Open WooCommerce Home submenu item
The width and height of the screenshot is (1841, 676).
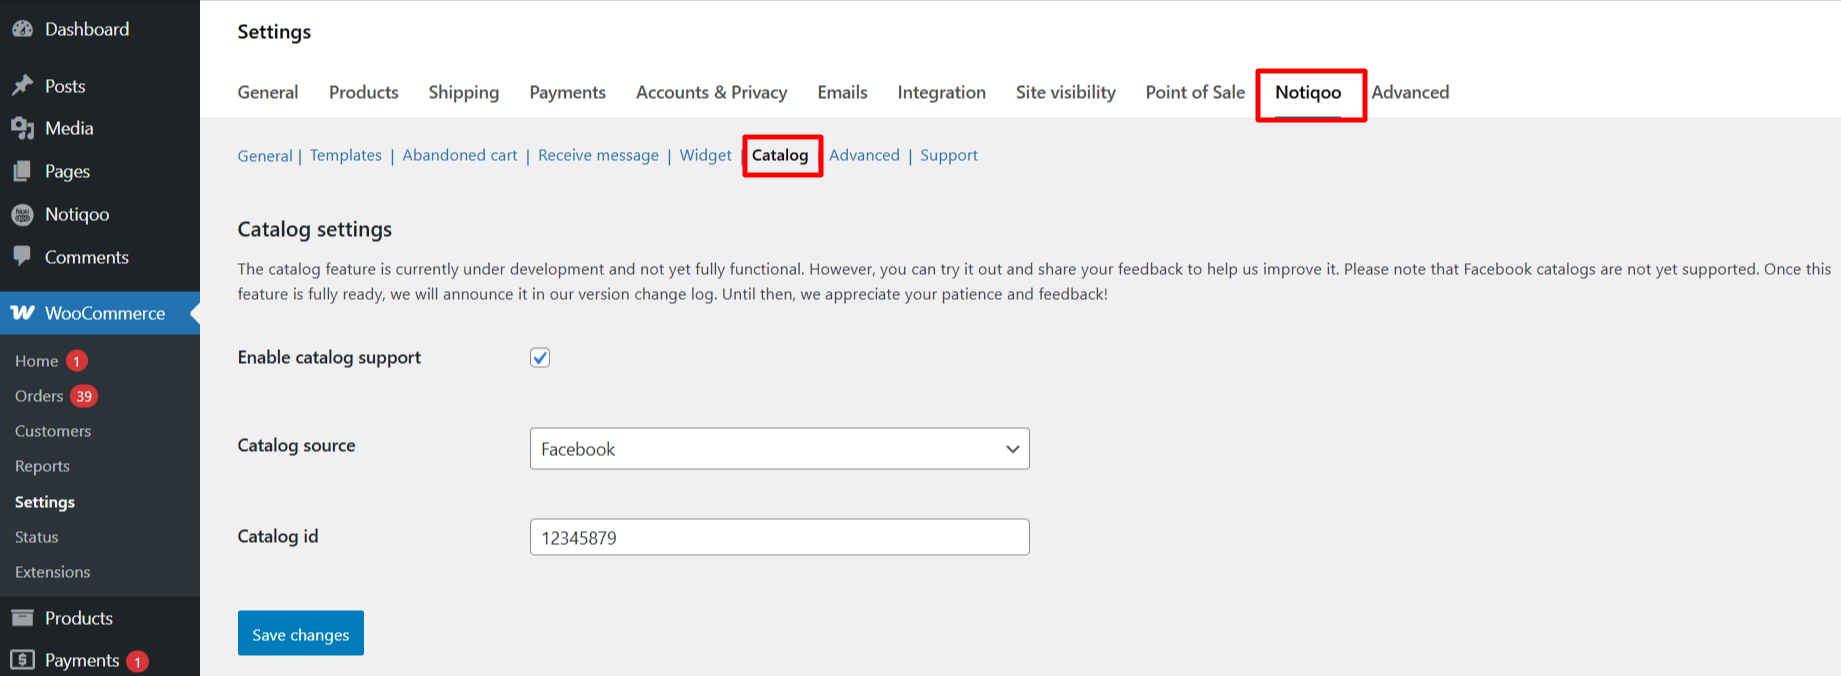tap(36, 361)
